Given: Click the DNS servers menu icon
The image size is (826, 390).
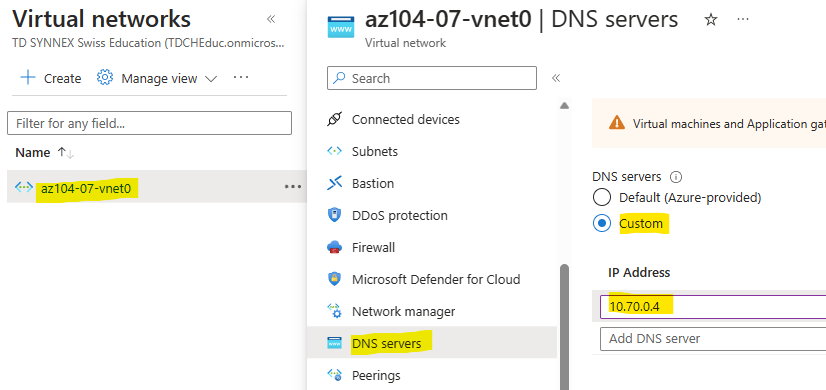Looking at the screenshot, I should pos(335,344).
